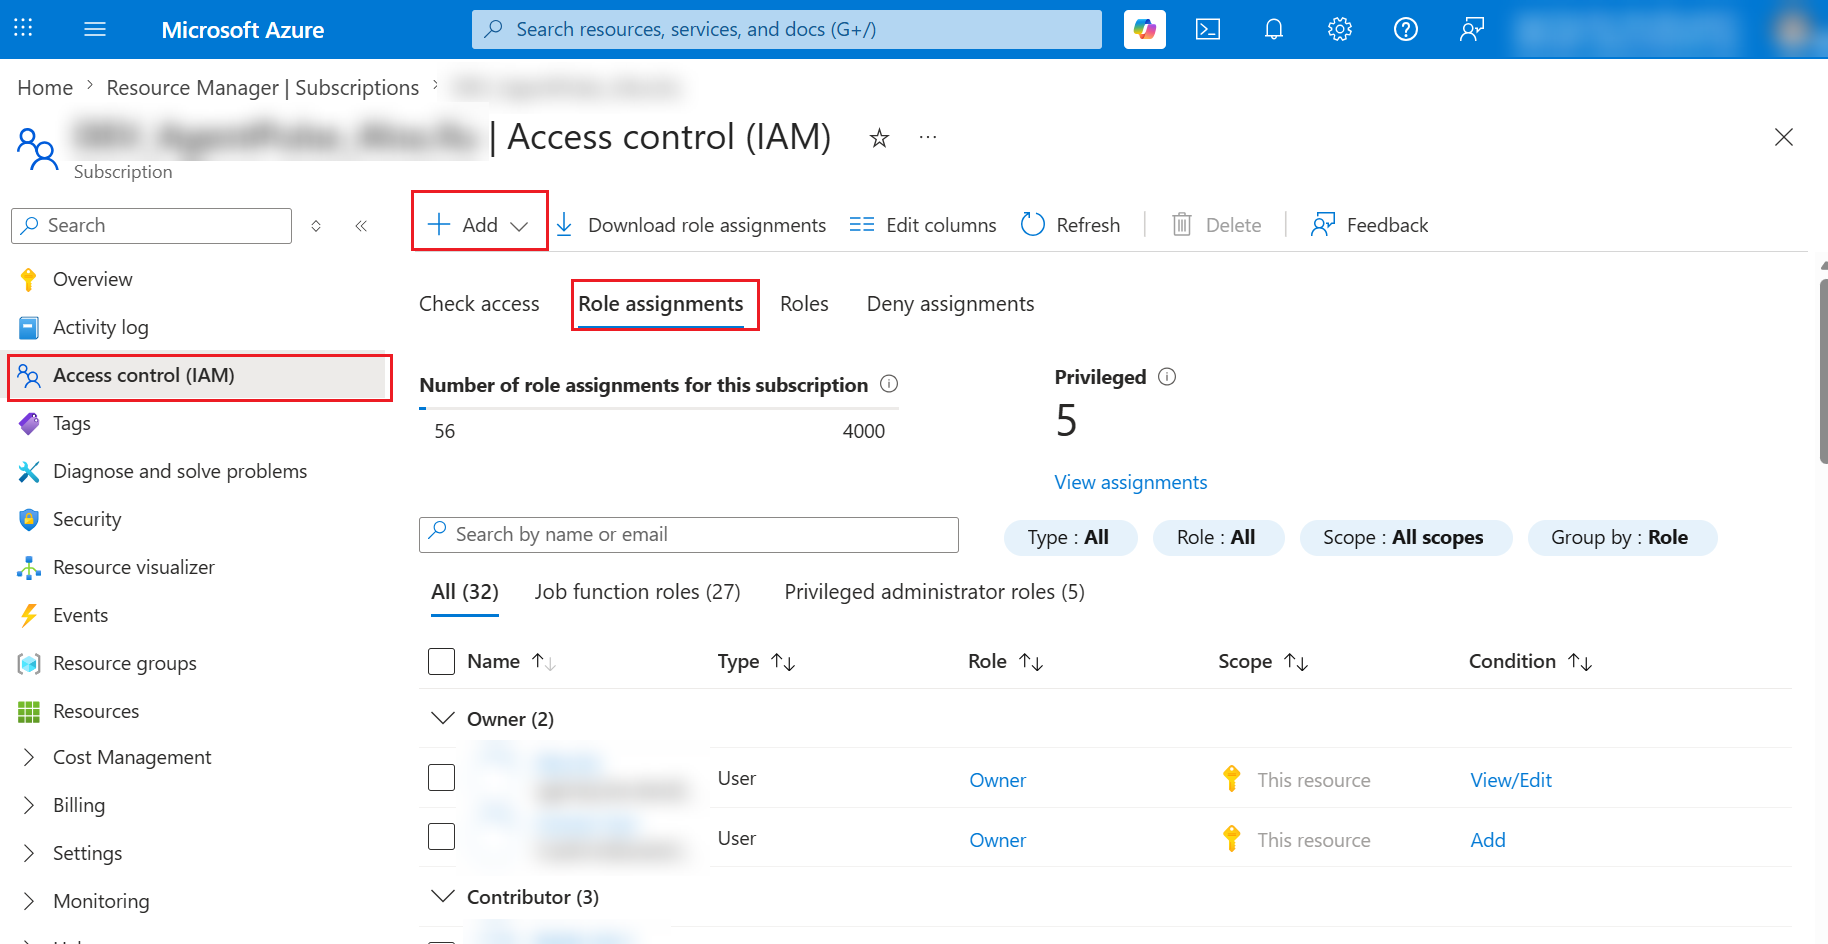The image size is (1828, 944).
Task: Select Job function roles (27) tab
Action: (x=638, y=592)
